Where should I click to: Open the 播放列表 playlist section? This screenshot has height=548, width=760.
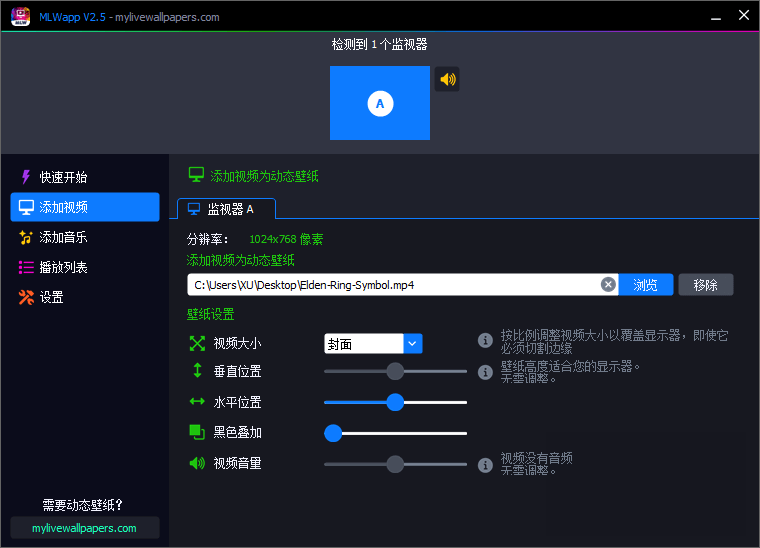[x=85, y=267]
